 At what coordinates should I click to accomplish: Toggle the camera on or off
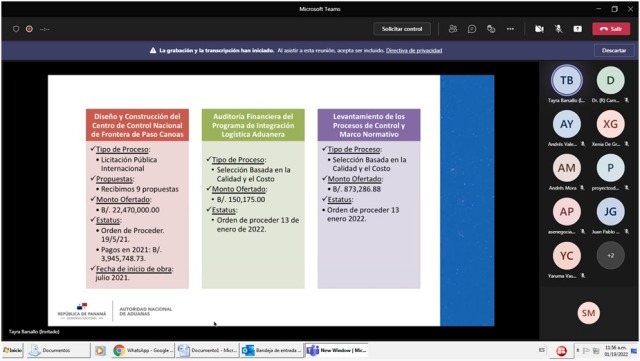(x=539, y=29)
